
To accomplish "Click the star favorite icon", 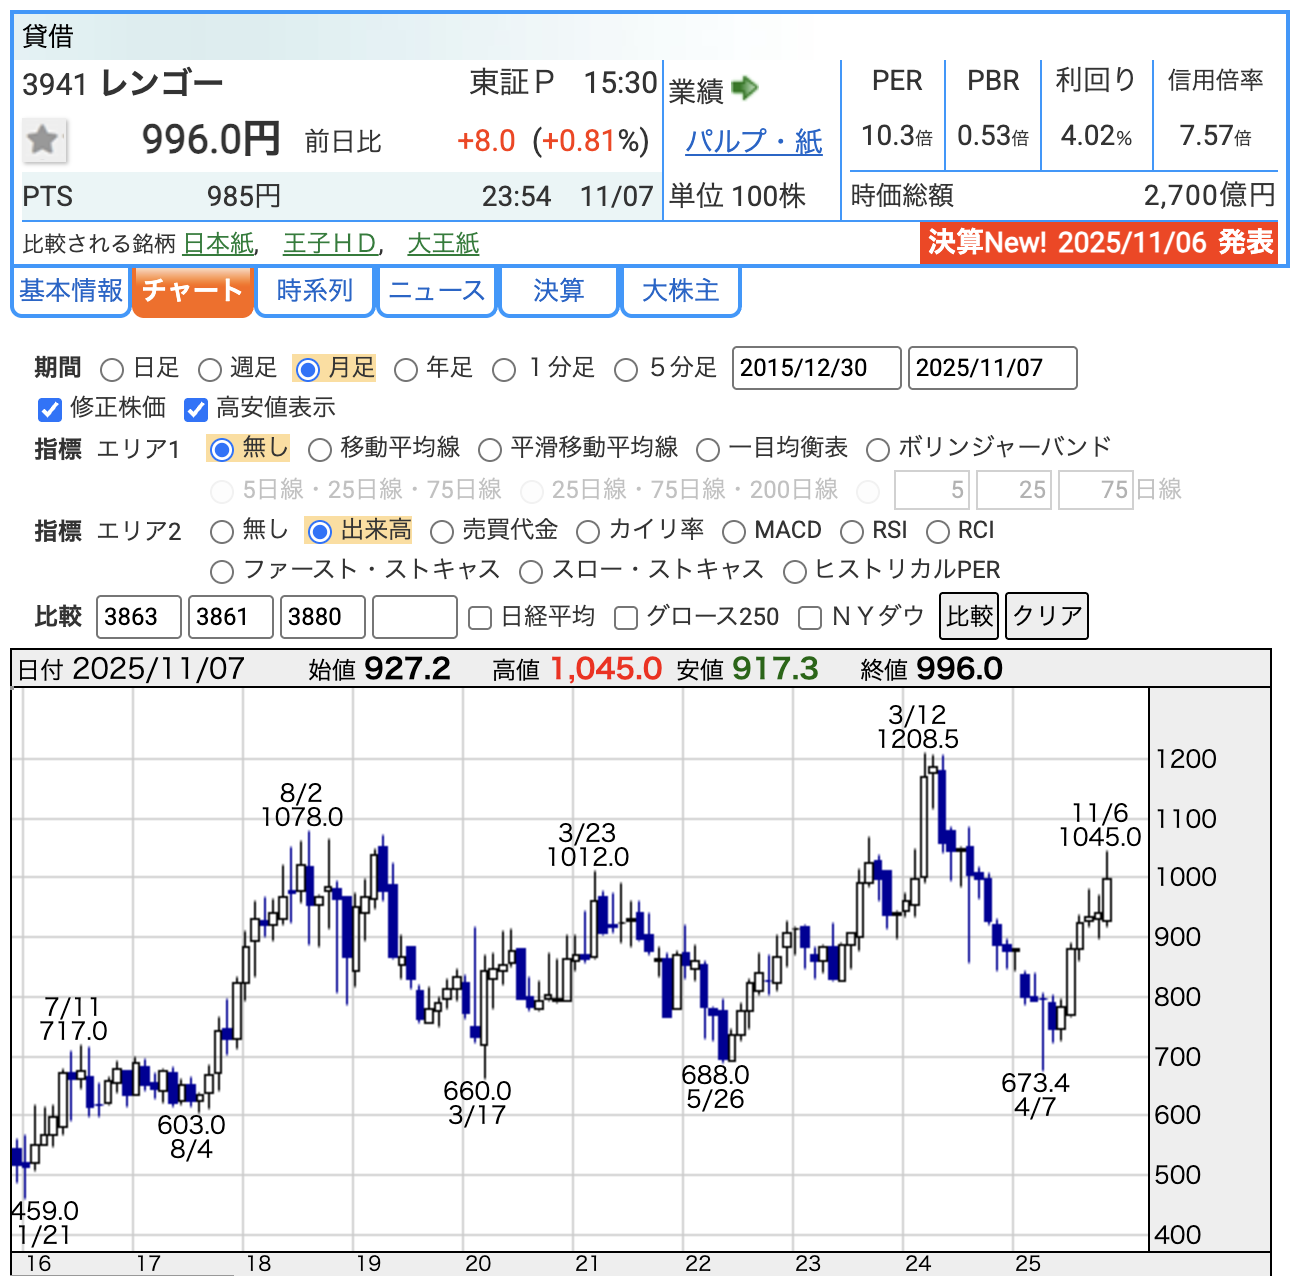I will pyautogui.click(x=44, y=140).
